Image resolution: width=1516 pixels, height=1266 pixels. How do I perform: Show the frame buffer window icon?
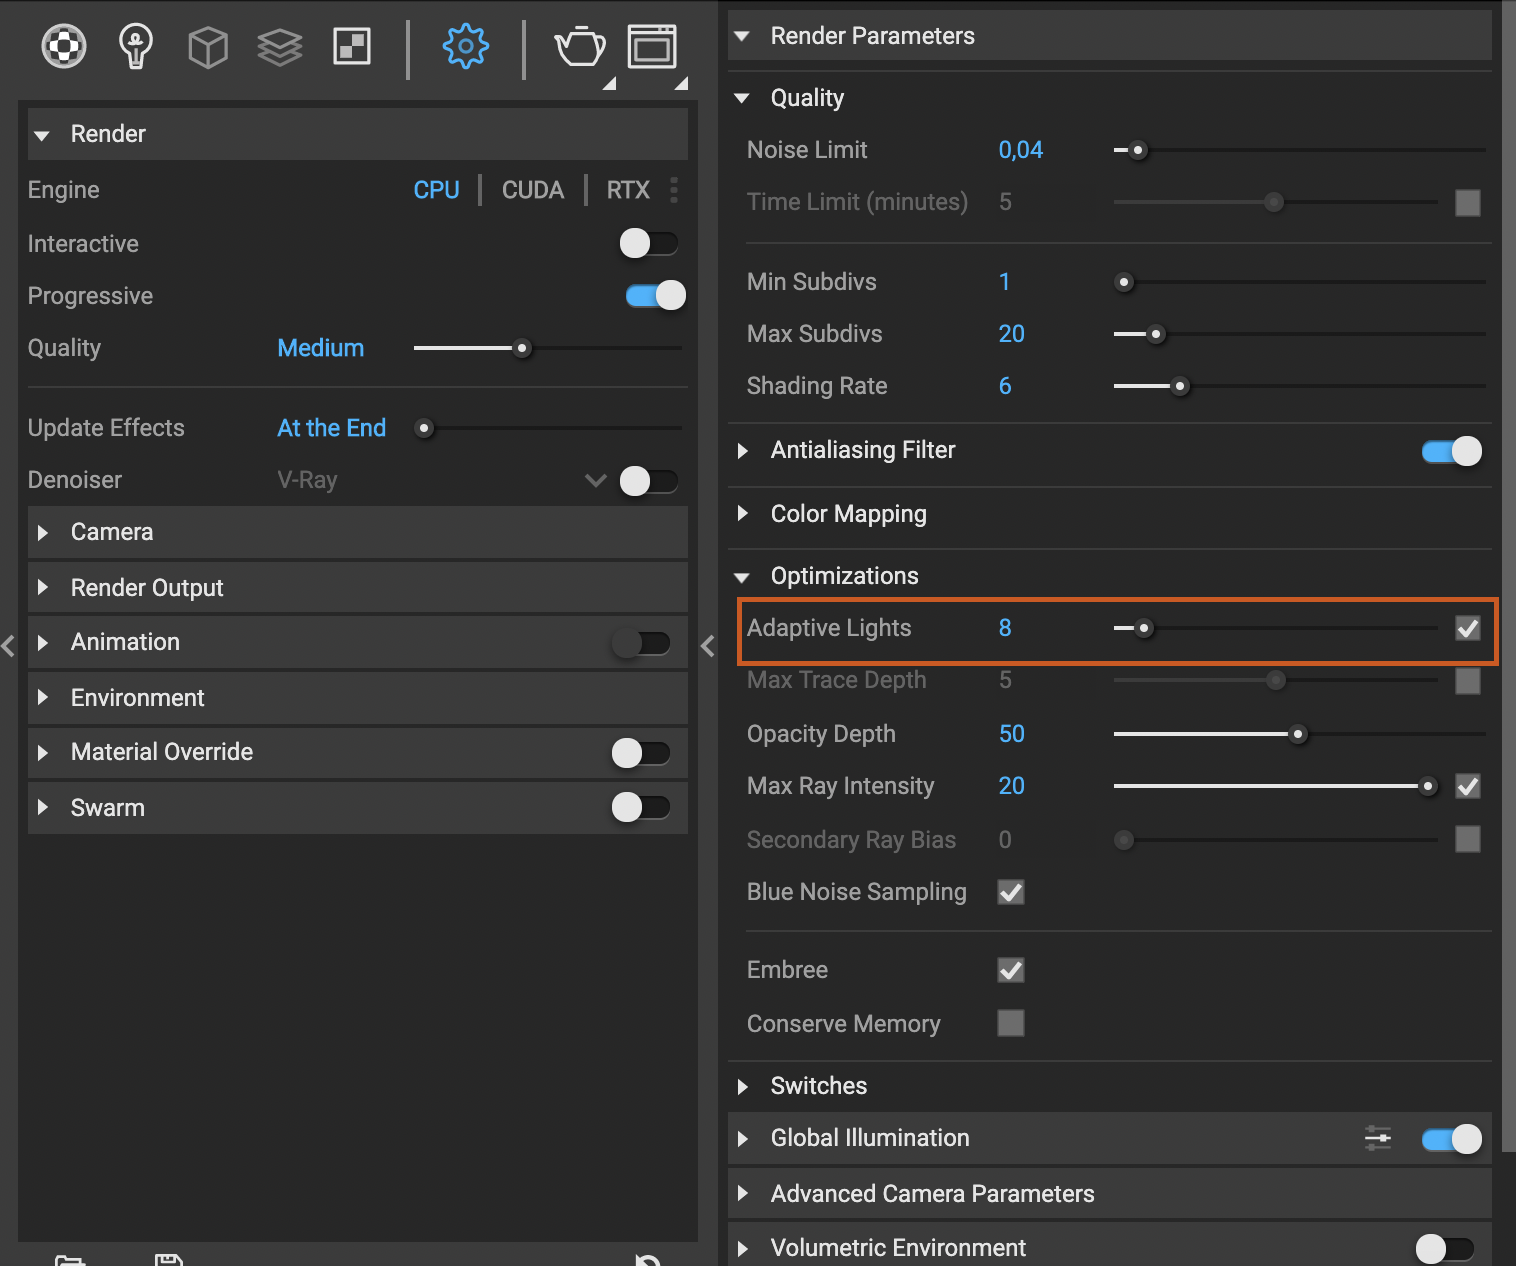point(652,47)
